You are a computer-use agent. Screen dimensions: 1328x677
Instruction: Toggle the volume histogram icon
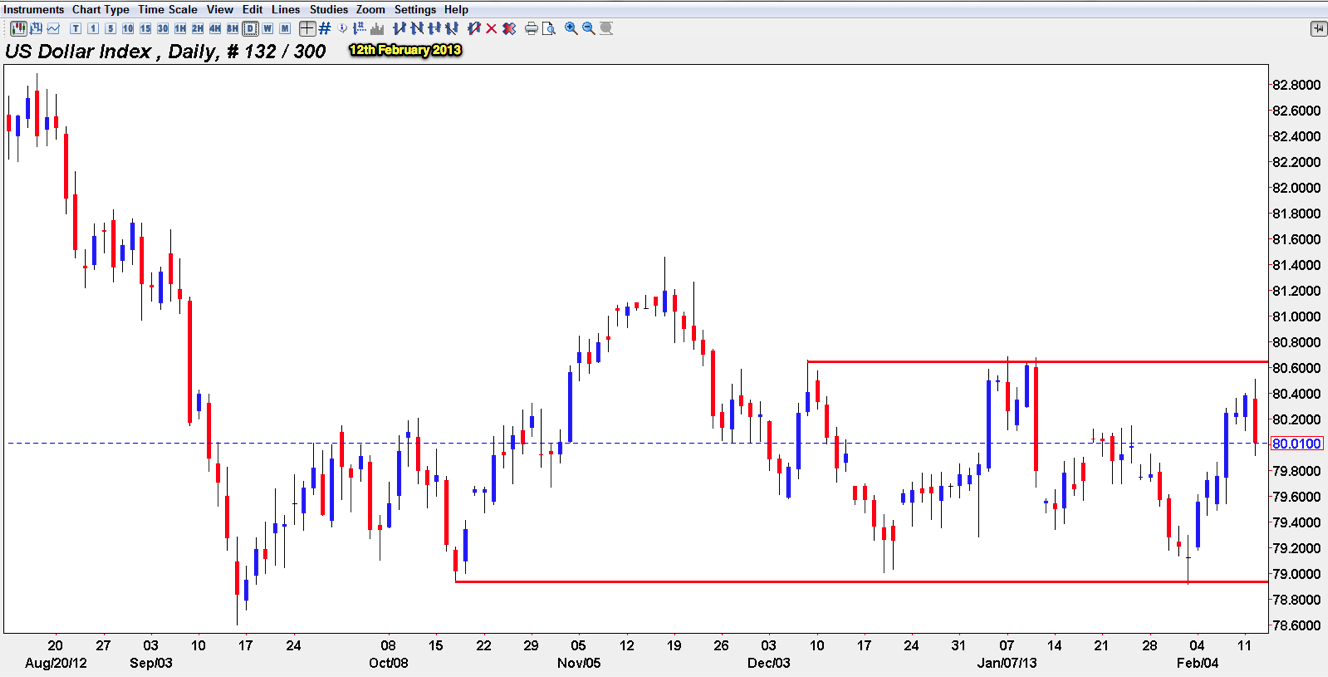pos(377,28)
